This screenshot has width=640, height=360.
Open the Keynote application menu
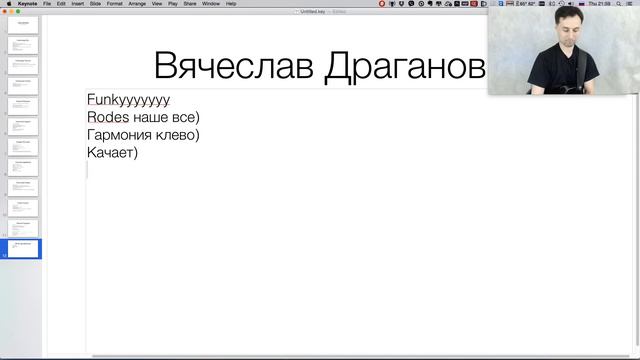click(x=27, y=3)
